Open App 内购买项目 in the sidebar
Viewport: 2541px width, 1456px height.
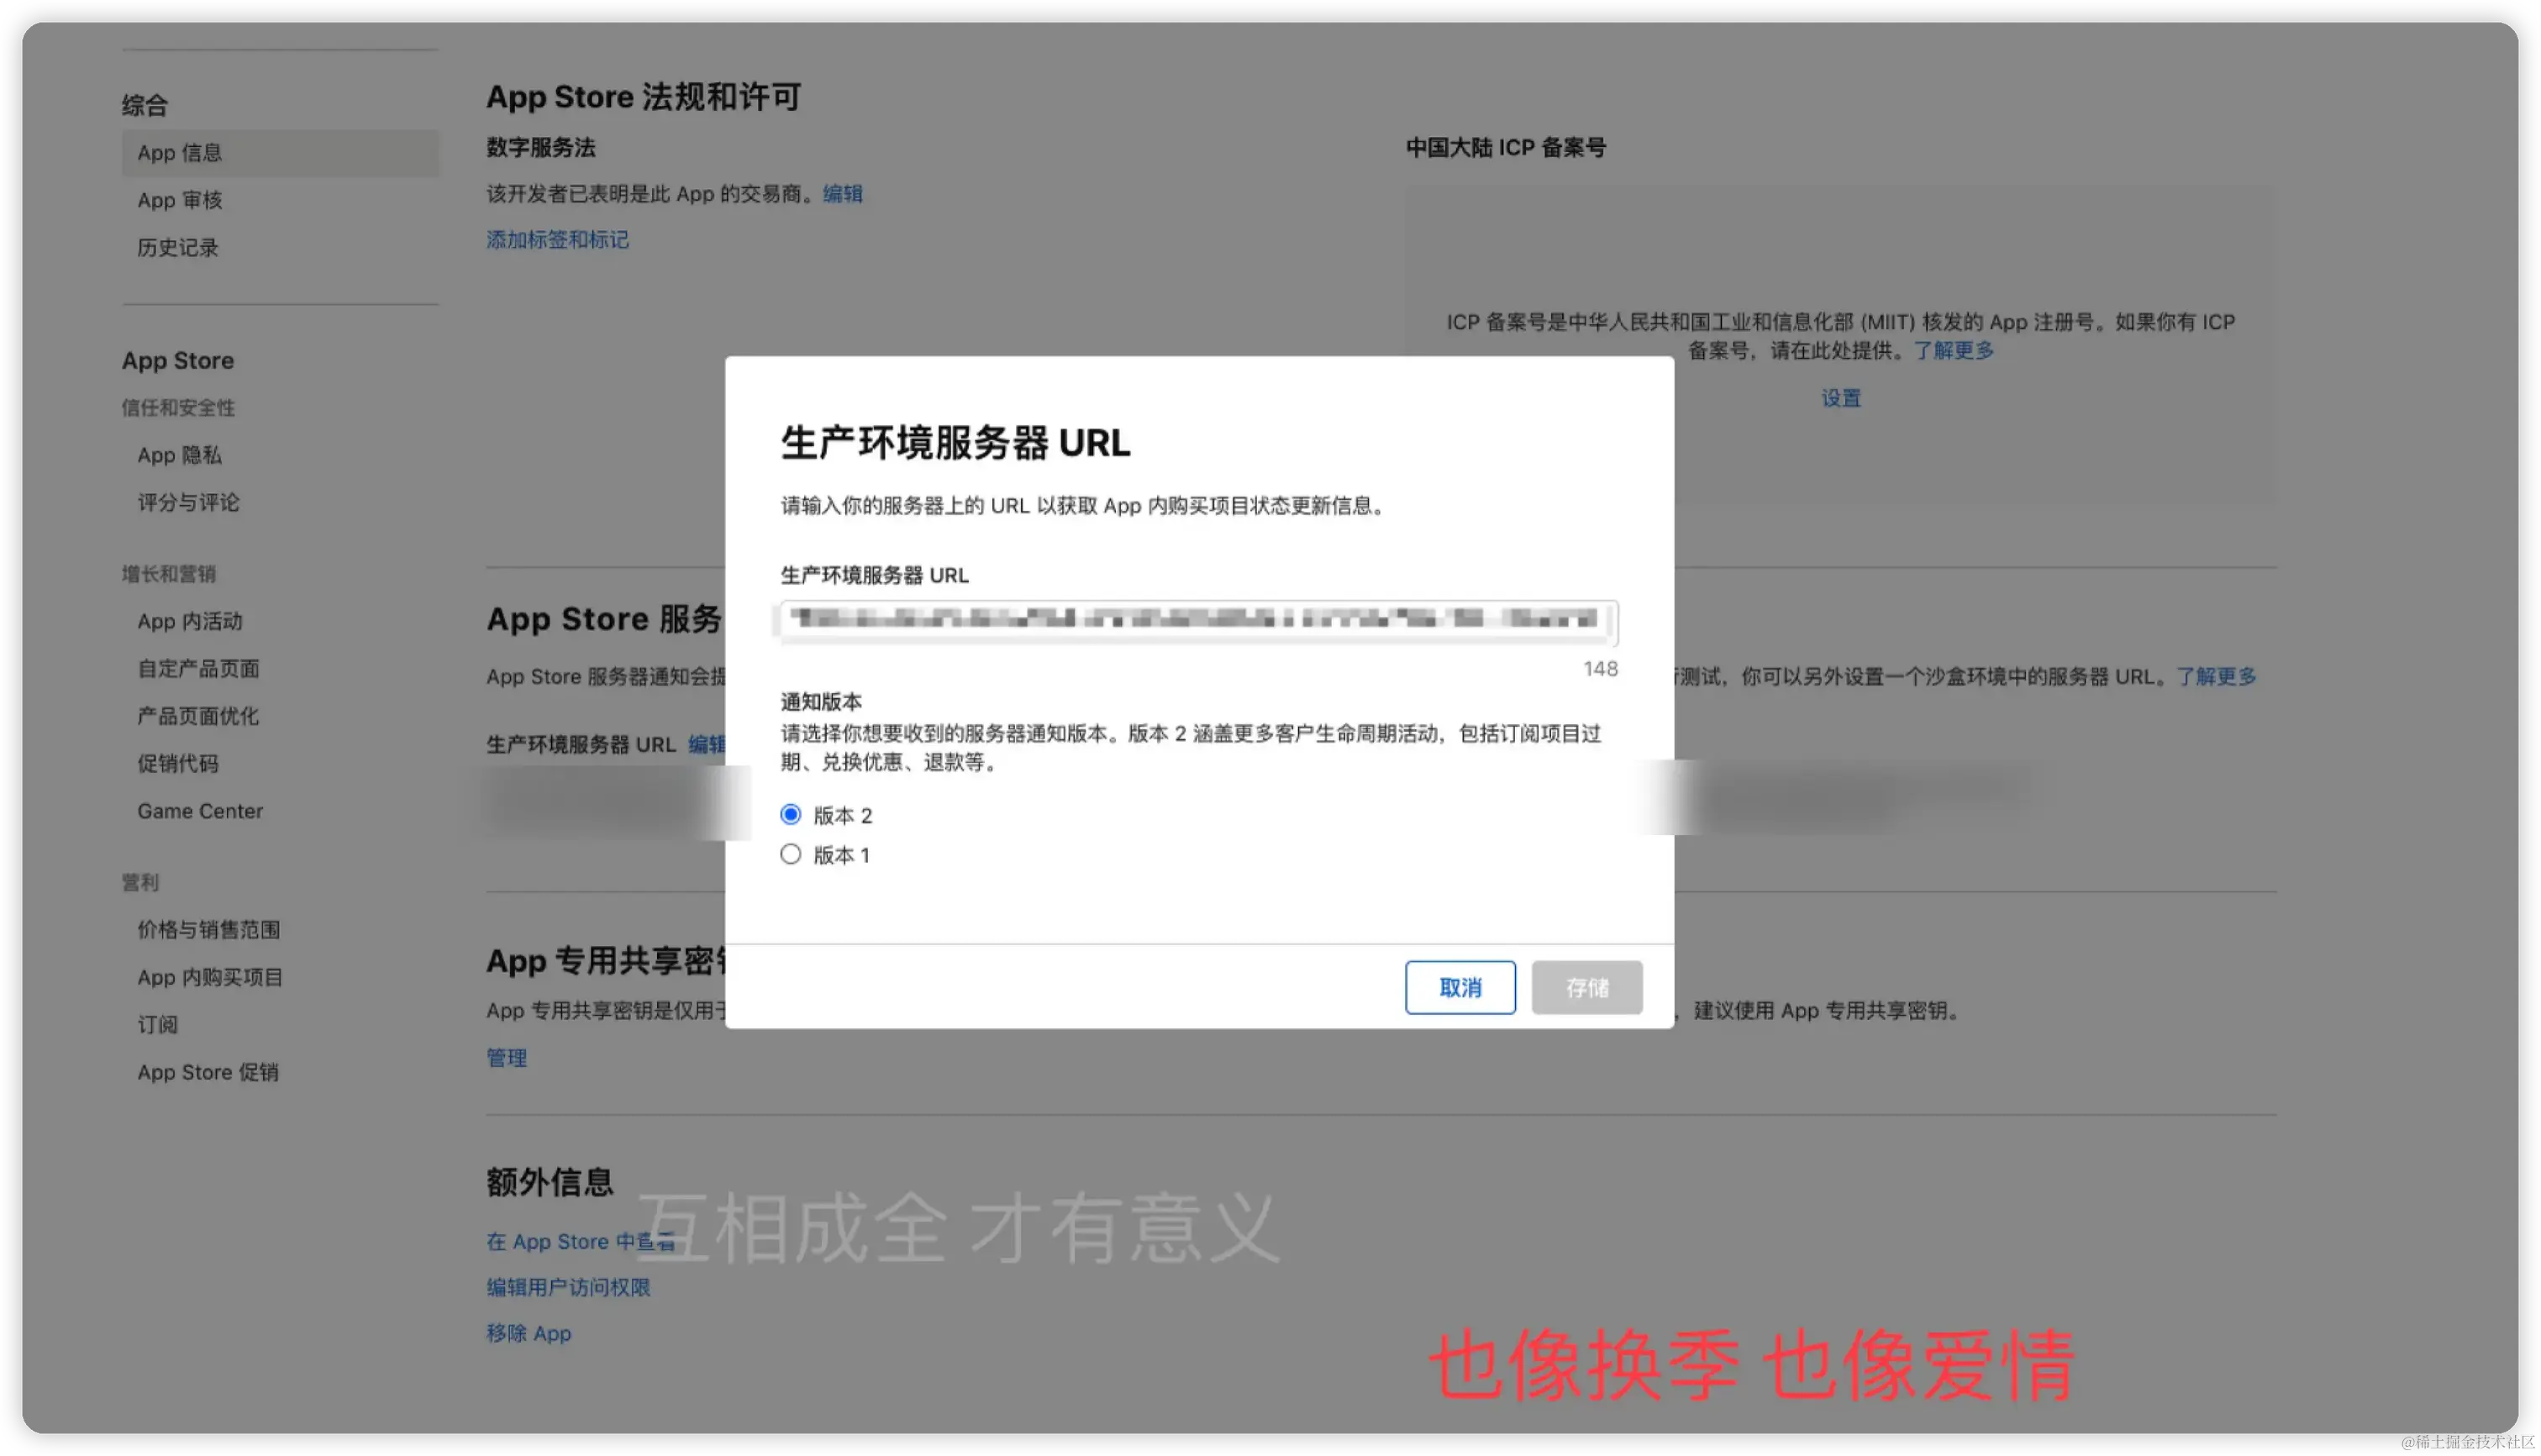[x=210, y=977]
